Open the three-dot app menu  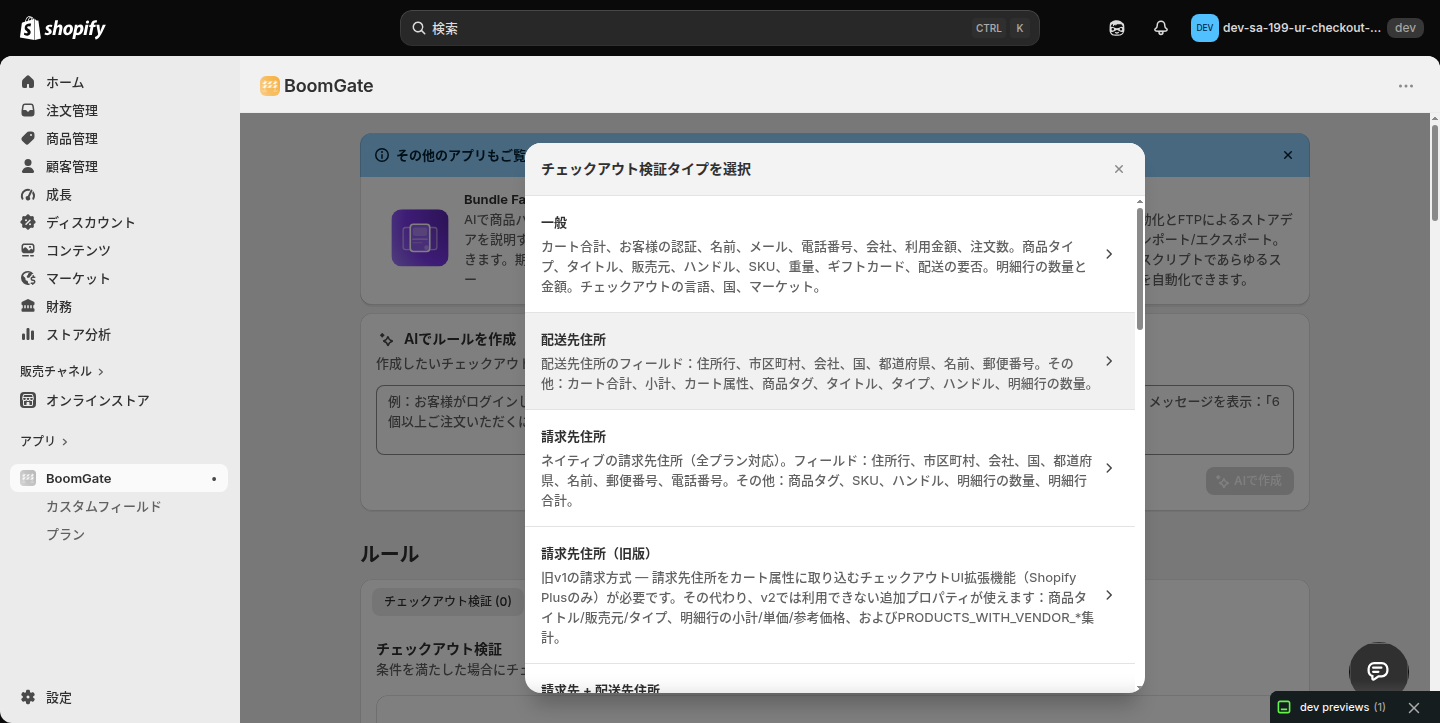1406,86
